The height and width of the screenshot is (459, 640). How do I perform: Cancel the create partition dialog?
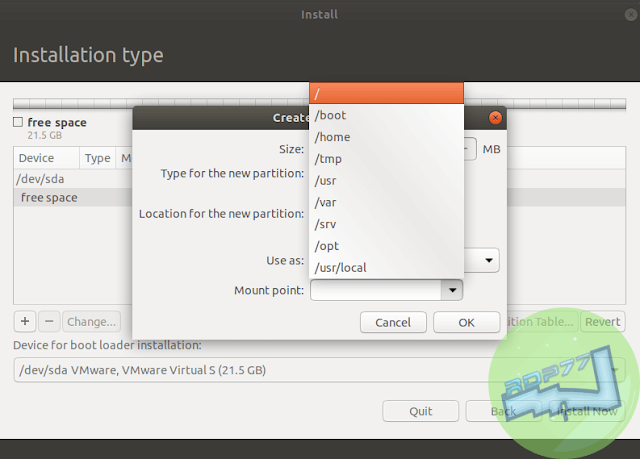(393, 322)
